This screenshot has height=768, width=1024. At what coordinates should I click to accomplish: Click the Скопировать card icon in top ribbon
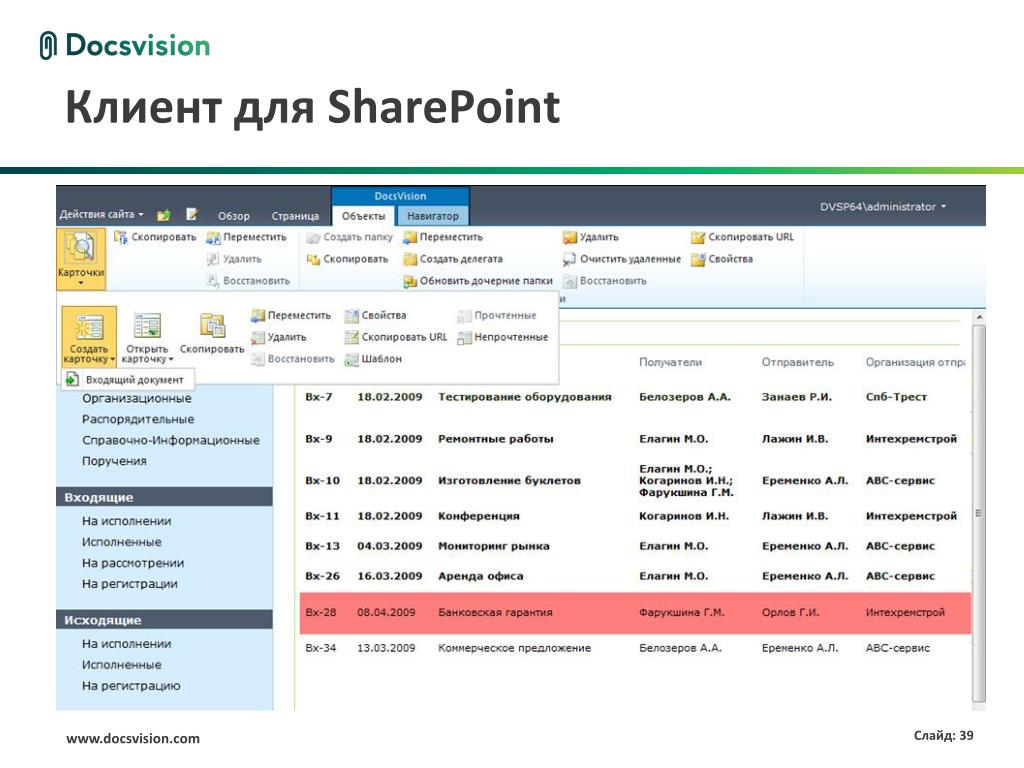coord(121,237)
